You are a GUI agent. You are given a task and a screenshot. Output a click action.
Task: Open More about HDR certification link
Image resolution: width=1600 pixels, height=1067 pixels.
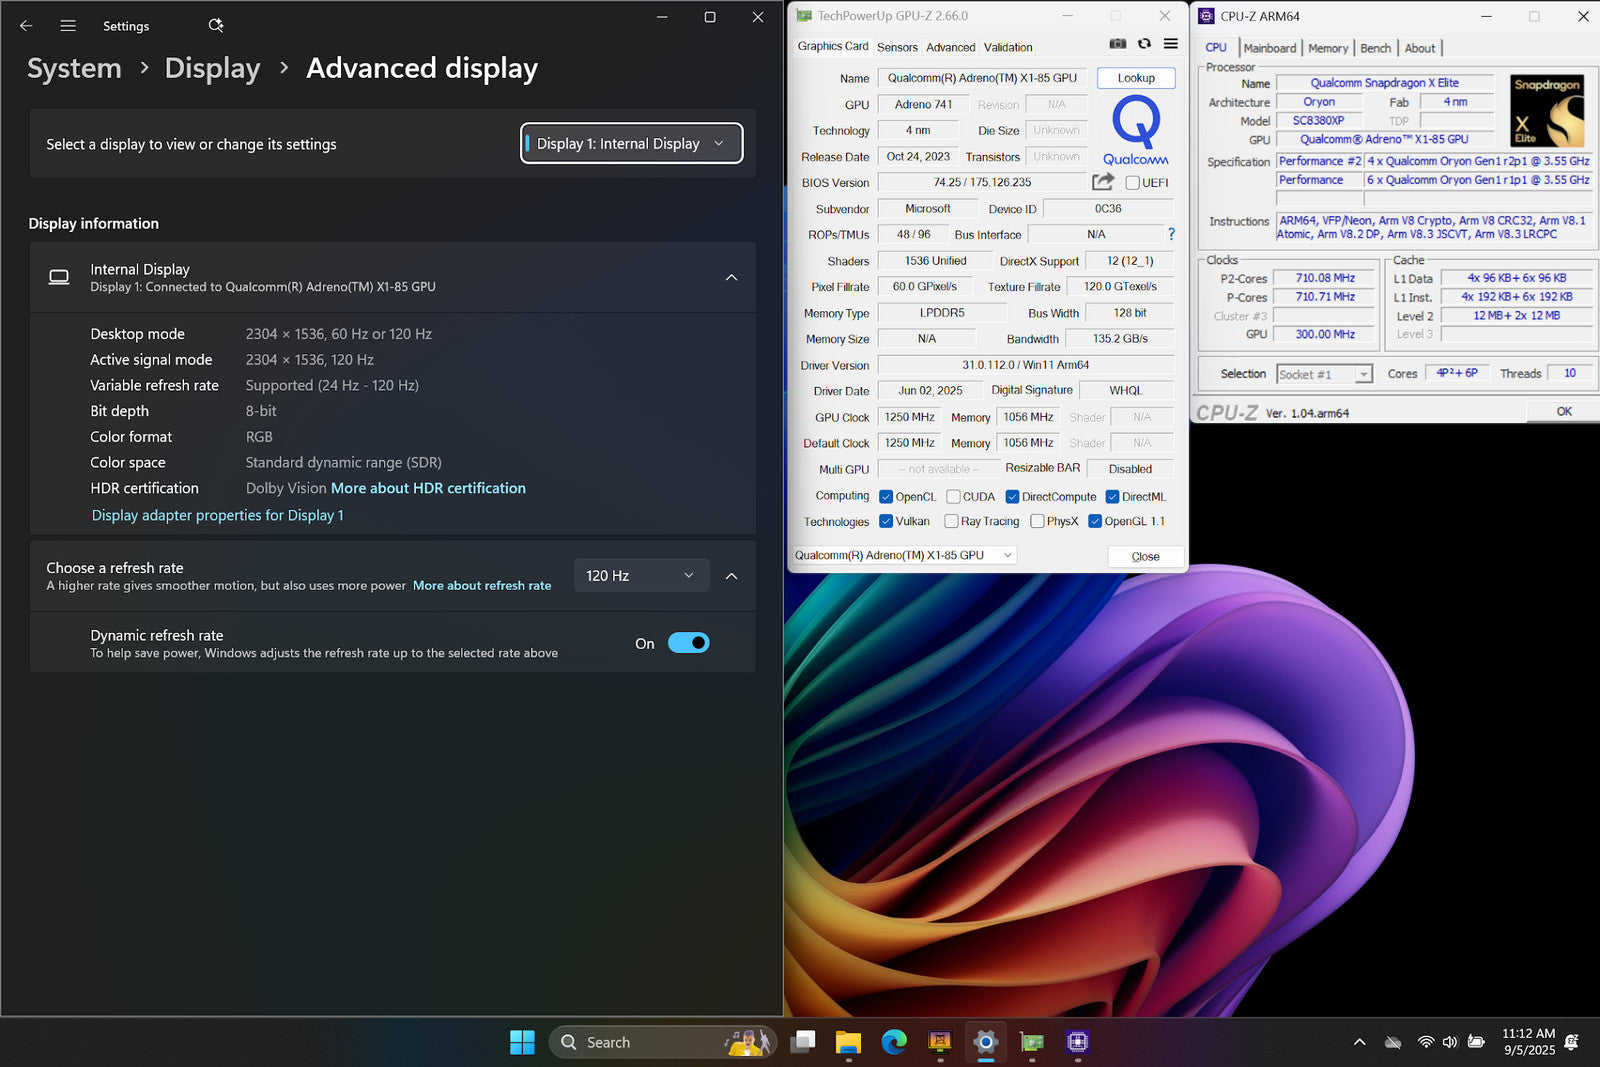tap(428, 488)
